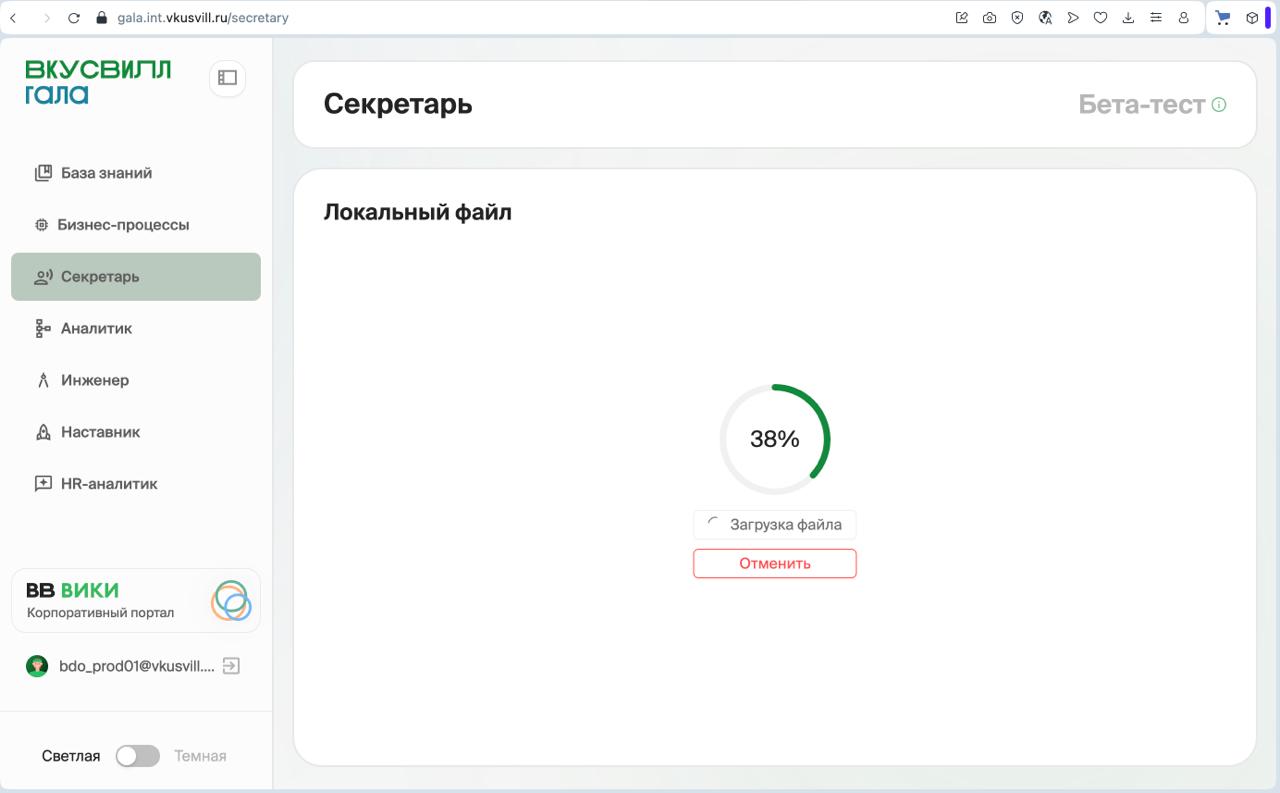Click the Beta-test info icon
1280x793 pixels.
tap(1219, 105)
